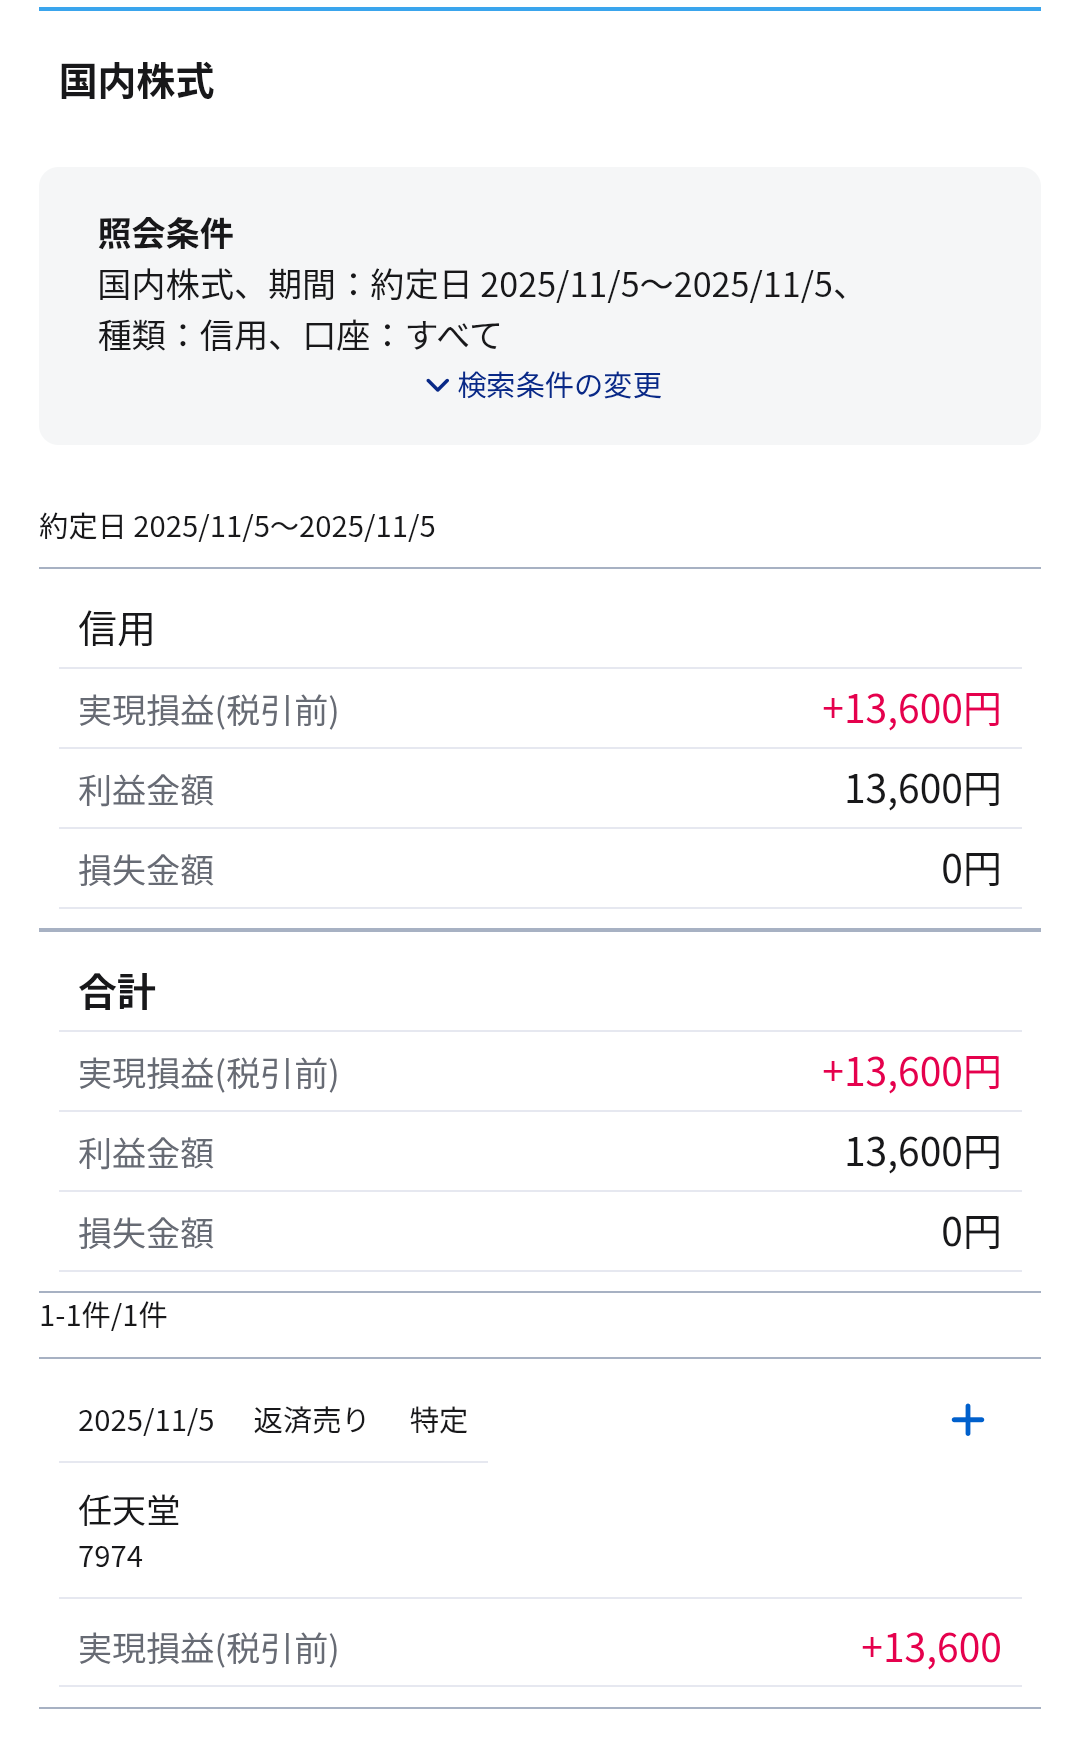Click the stock code 7974
Screen dimensions: 1073x1753
pos(110,1557)
